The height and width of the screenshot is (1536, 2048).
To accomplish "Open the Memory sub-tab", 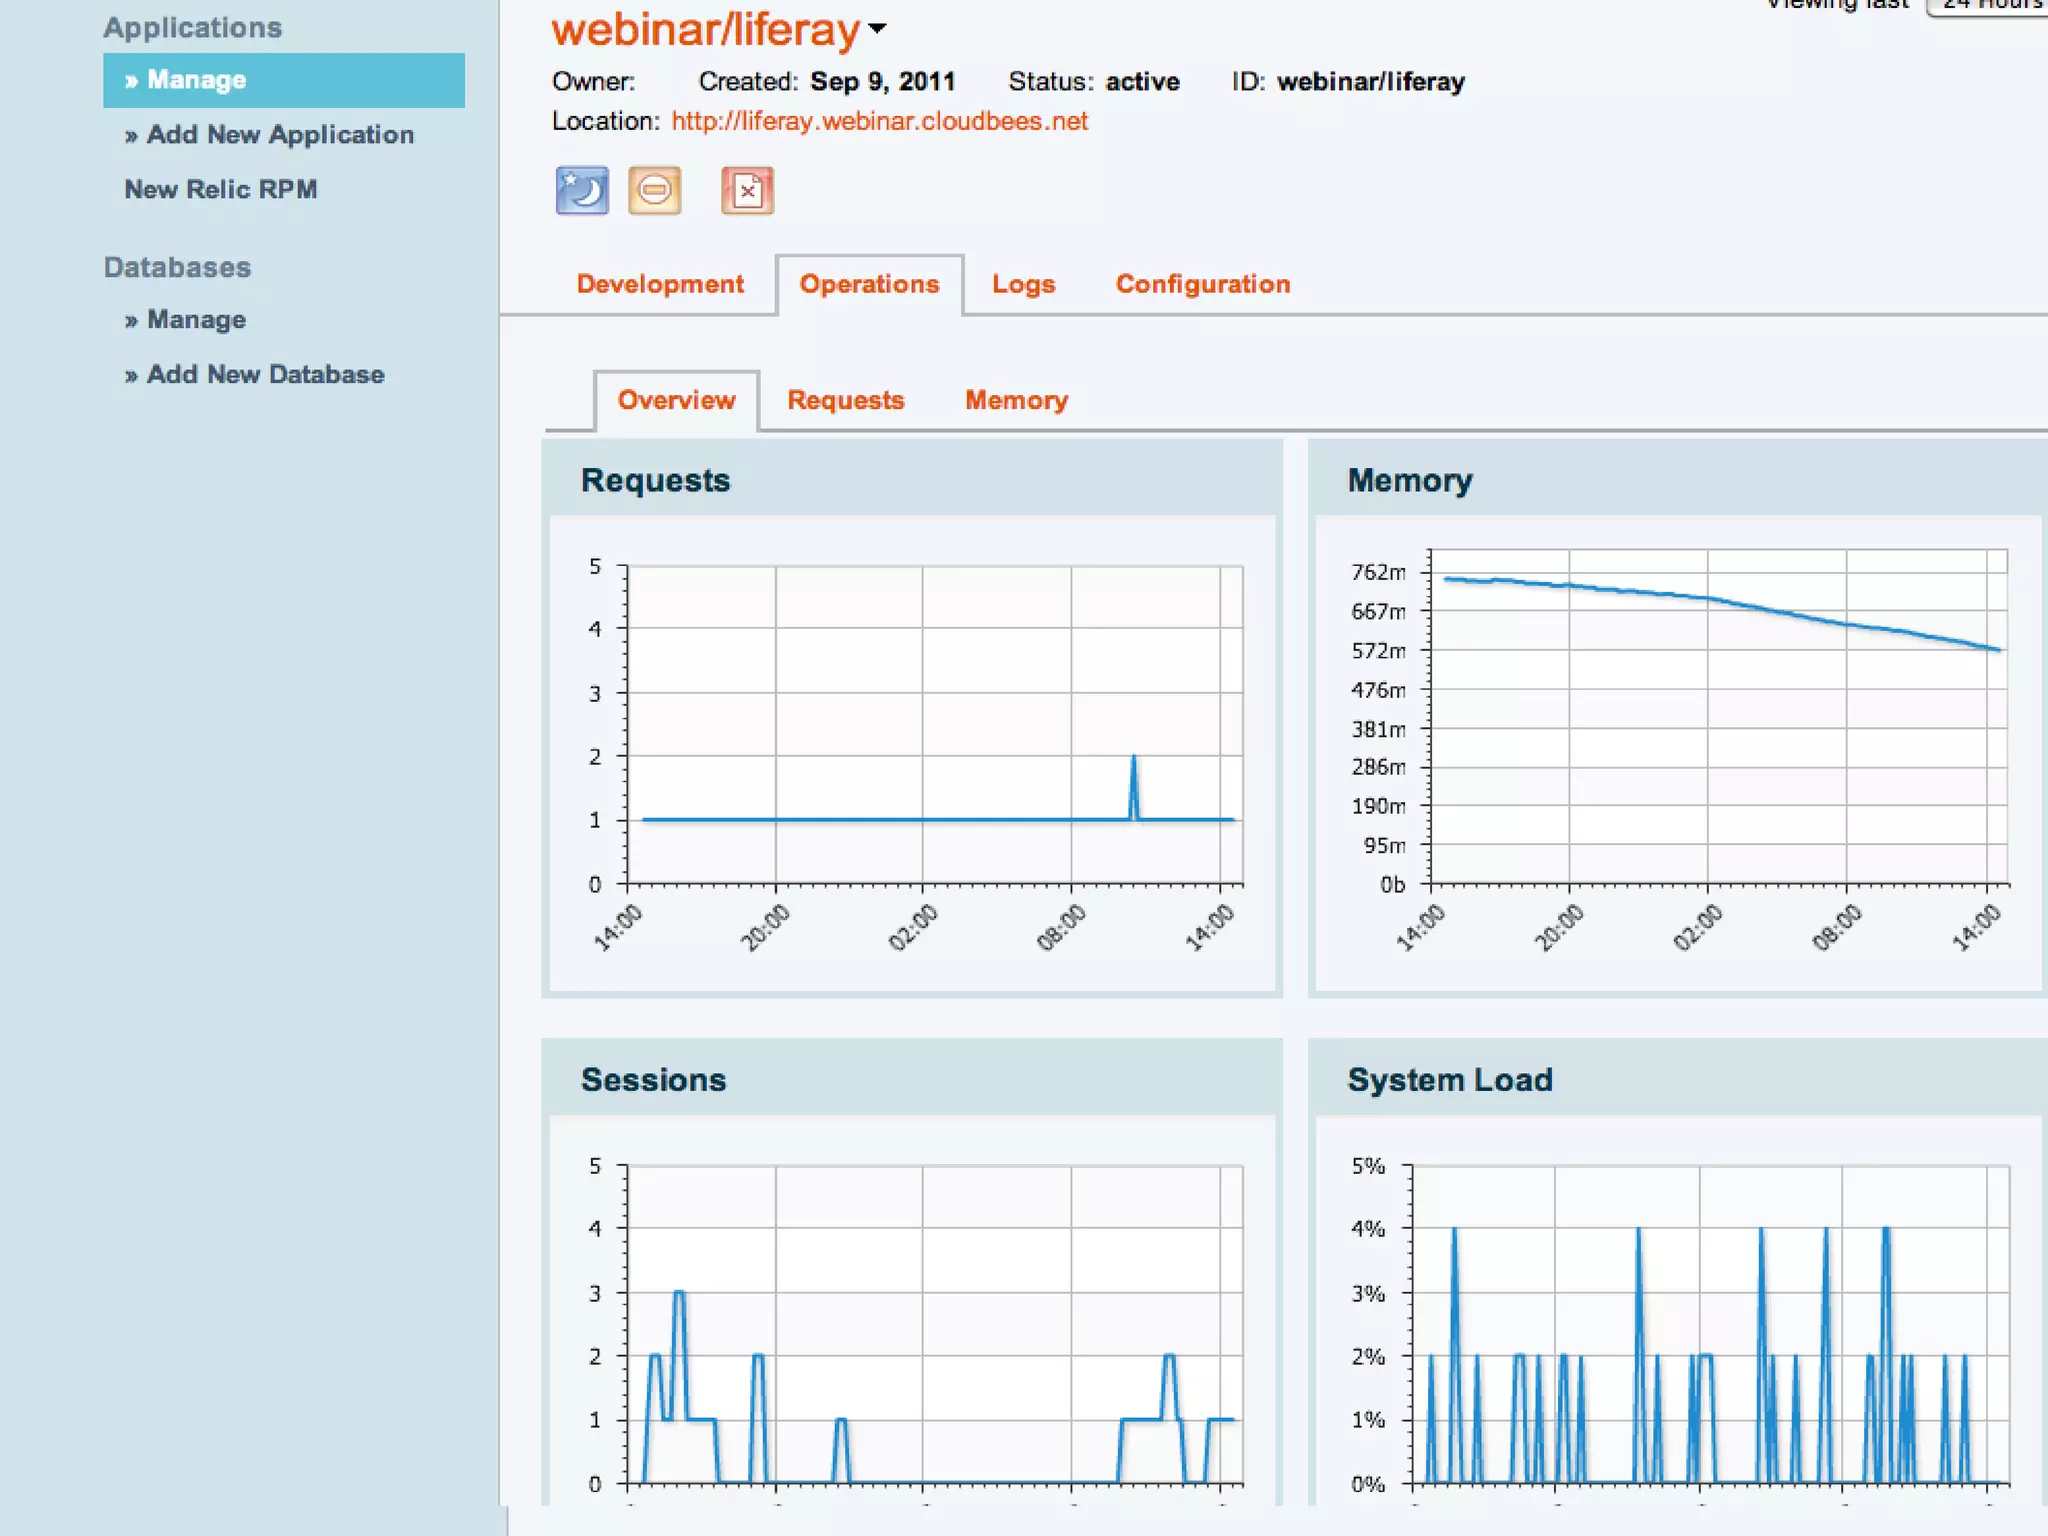I will [x=1016, y=400].
